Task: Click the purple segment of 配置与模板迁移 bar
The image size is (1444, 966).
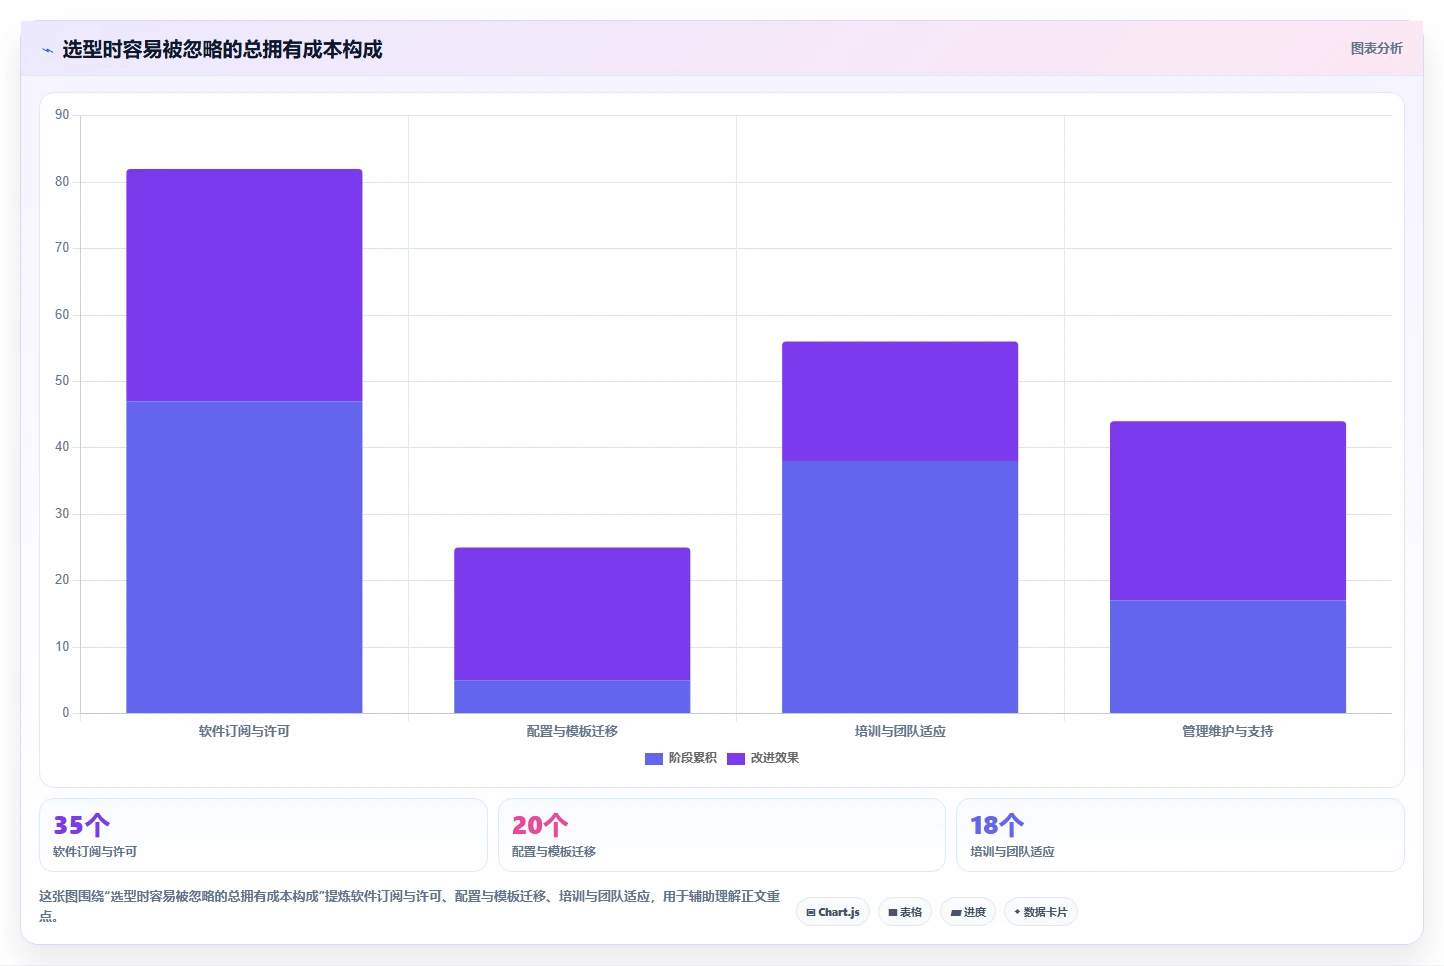Action: click(x=572, y=614)
